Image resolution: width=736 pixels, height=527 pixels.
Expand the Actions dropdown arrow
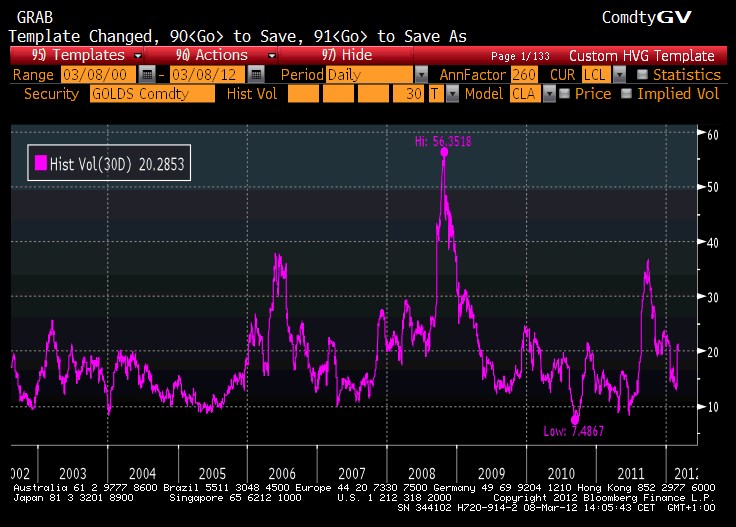pyautogui.click(x=271, y=56)
